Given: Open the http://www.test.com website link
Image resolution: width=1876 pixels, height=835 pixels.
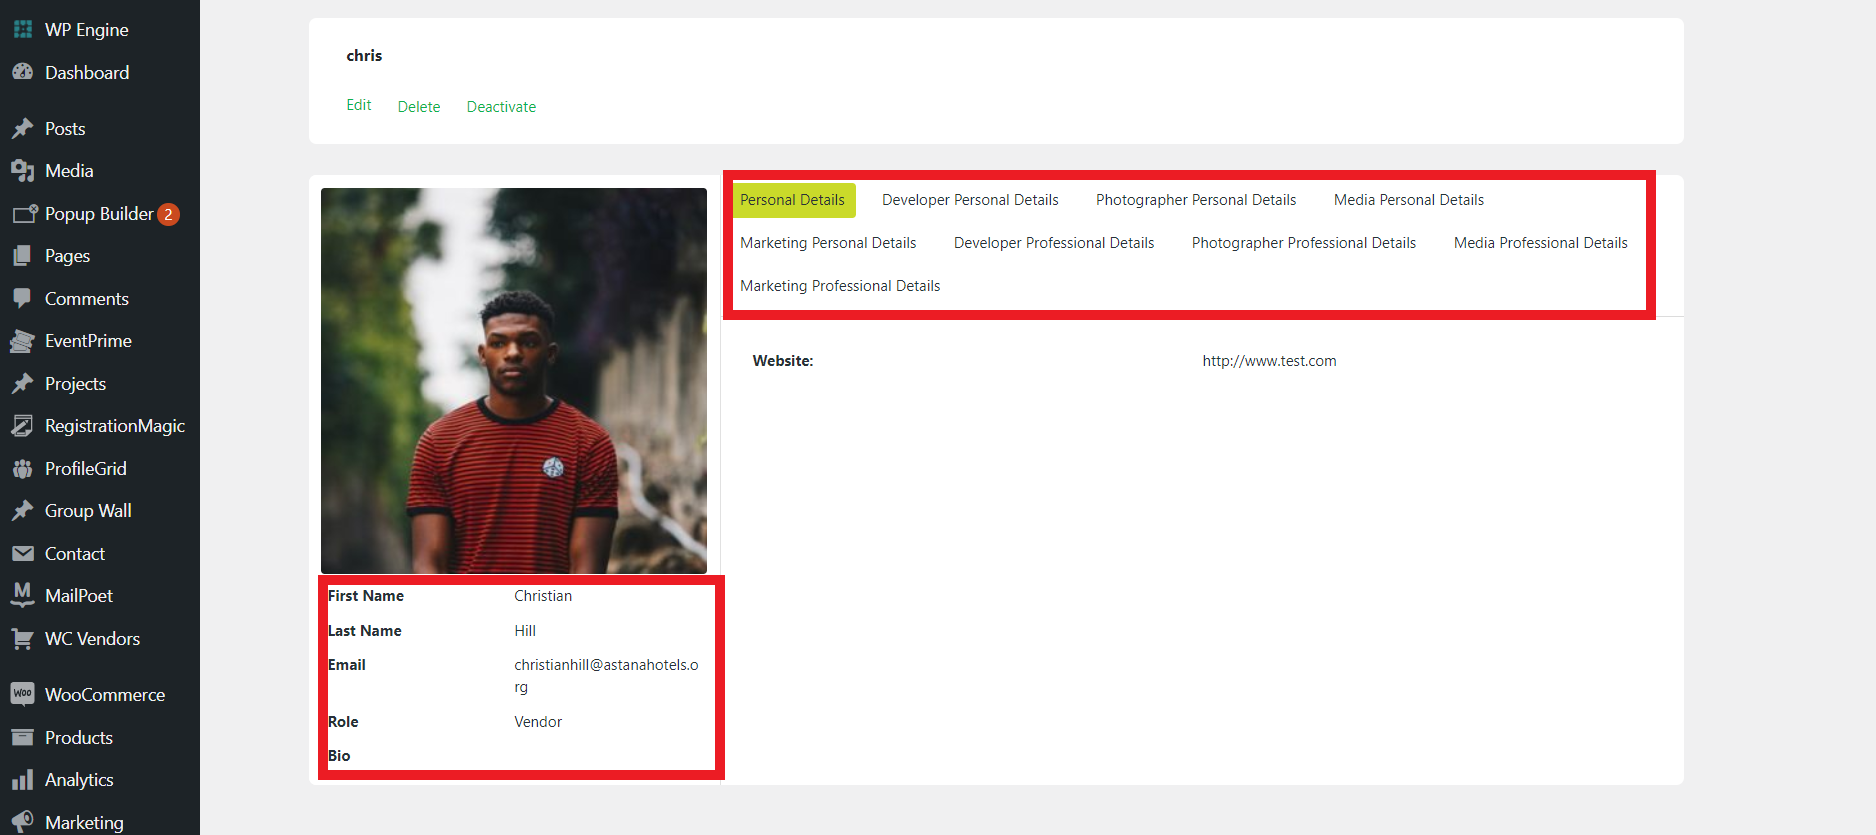Looking at the screenshot, I should pos(1269,361).
